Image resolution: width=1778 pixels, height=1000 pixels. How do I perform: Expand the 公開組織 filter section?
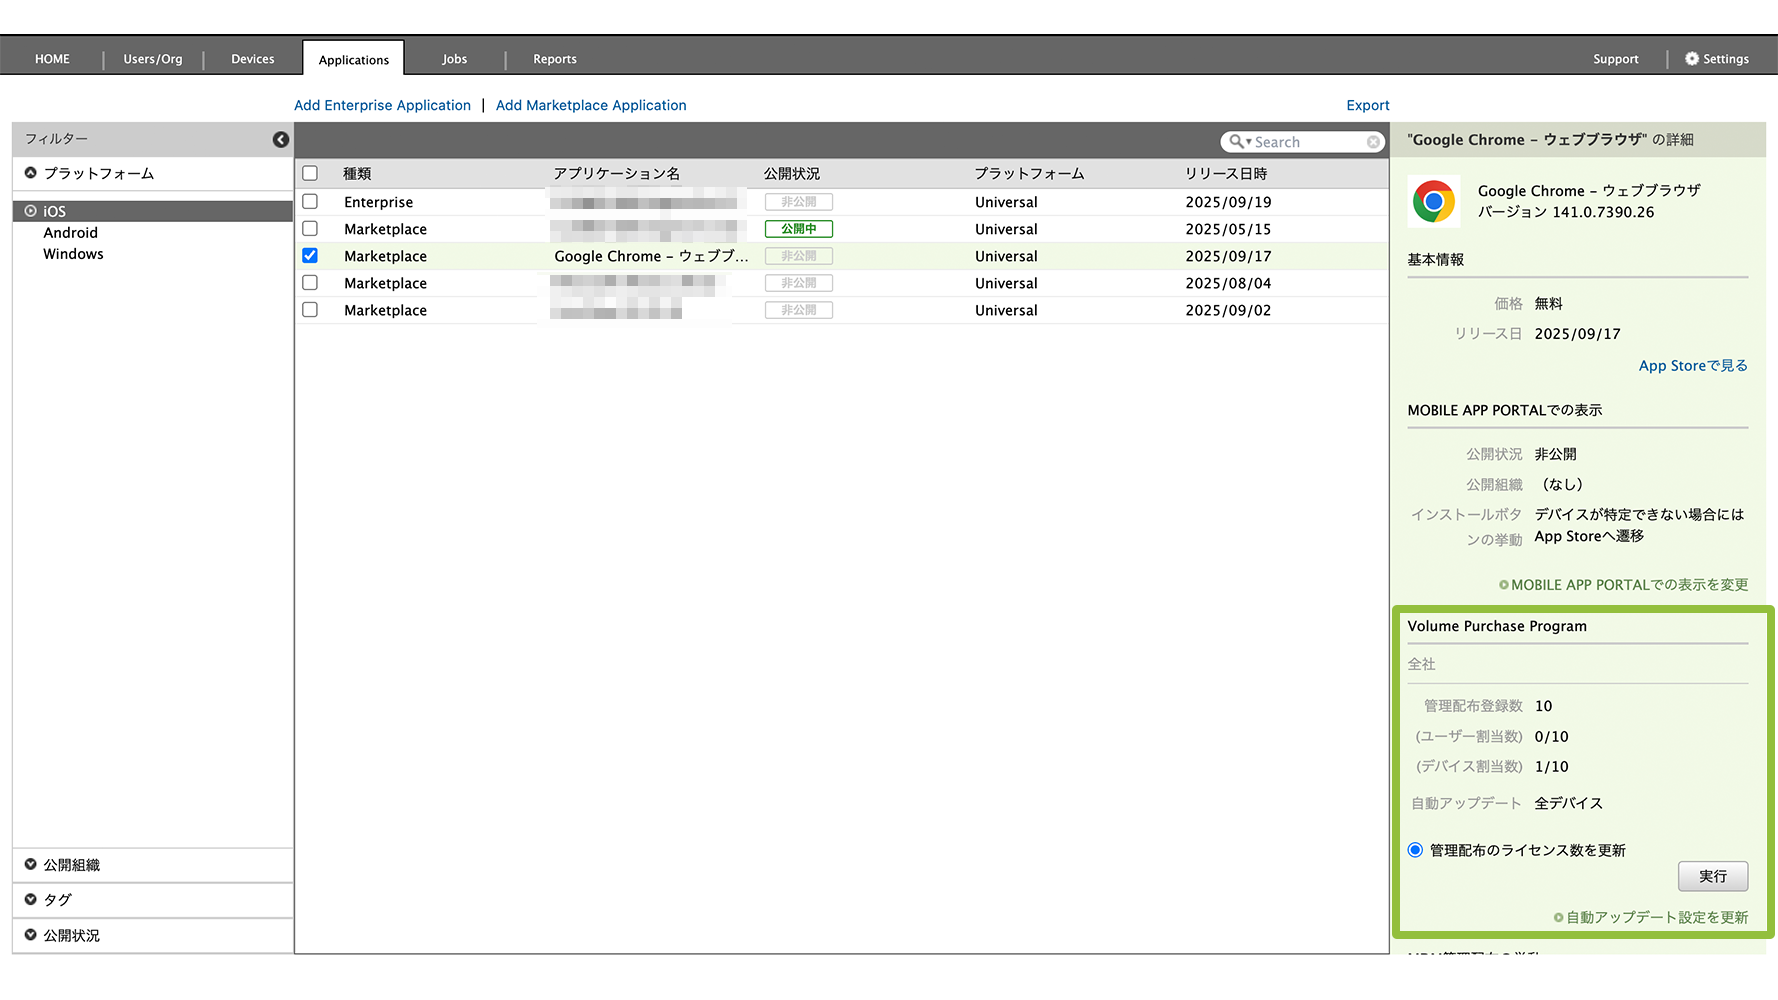(x=31, y=865)
